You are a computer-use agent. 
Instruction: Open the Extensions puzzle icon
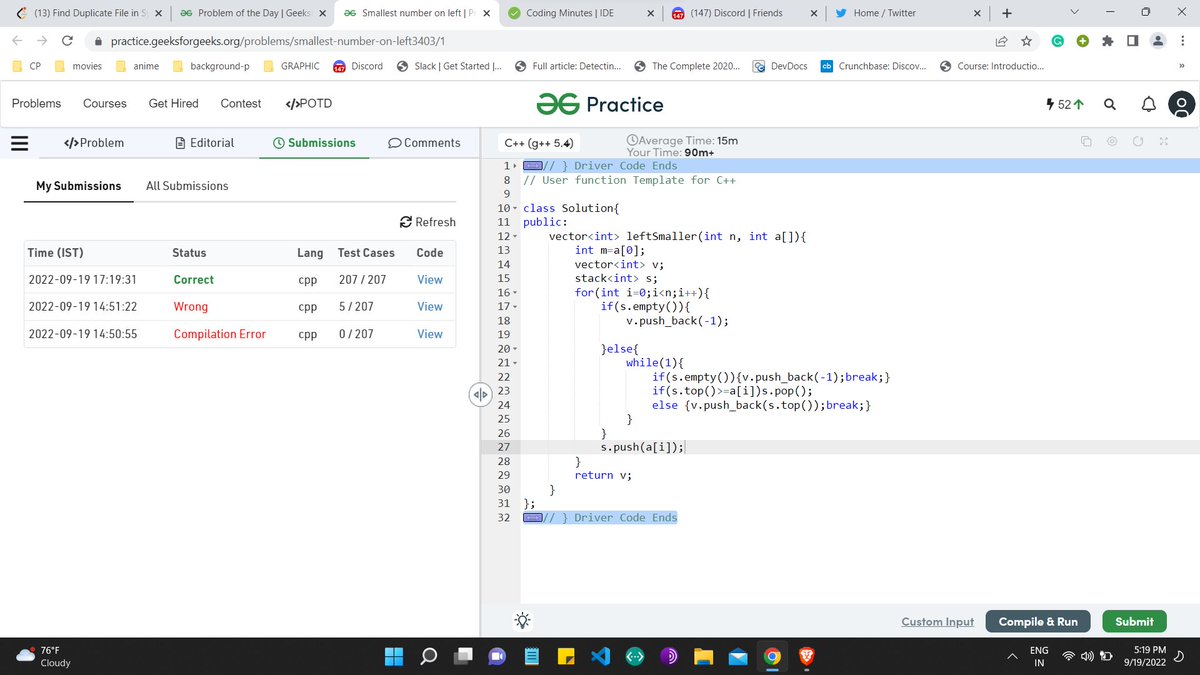click(x=1107, y=42)
